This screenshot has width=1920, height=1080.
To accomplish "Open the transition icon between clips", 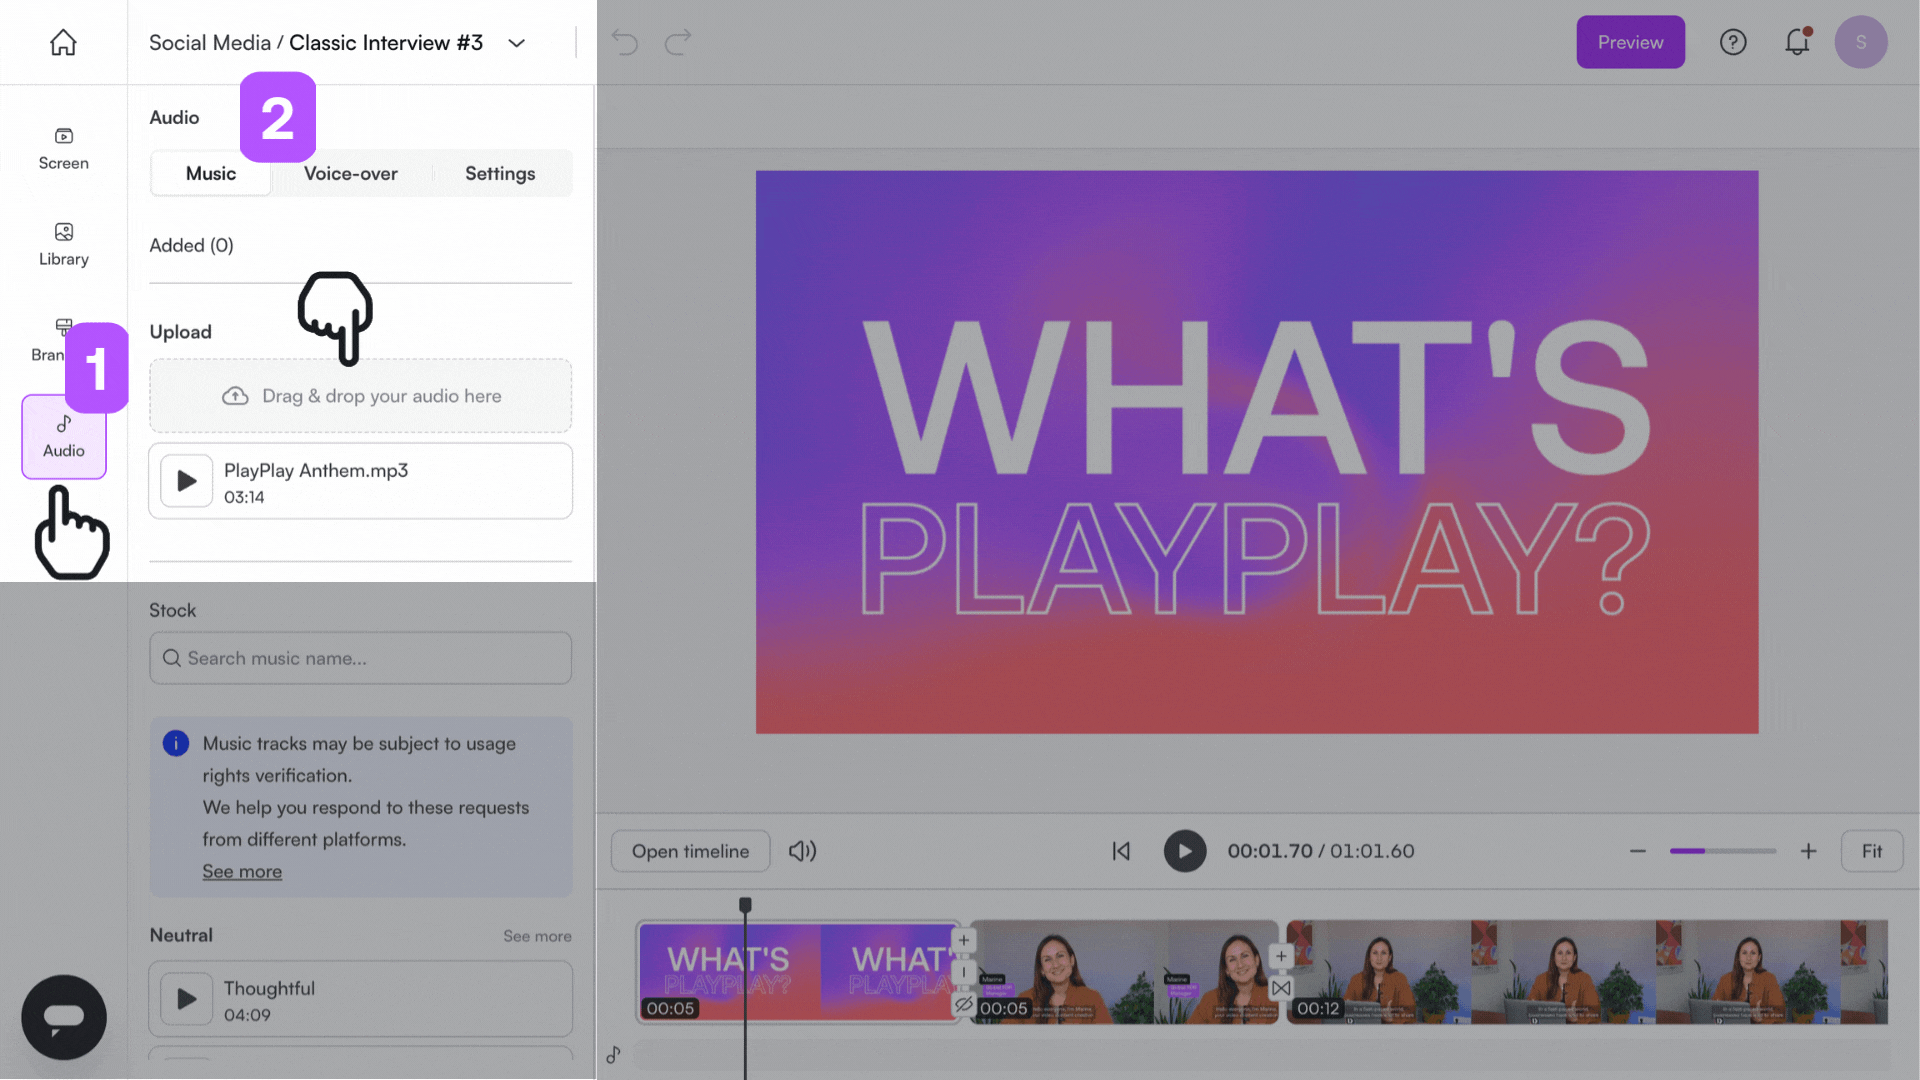I will click(1281, 988).
